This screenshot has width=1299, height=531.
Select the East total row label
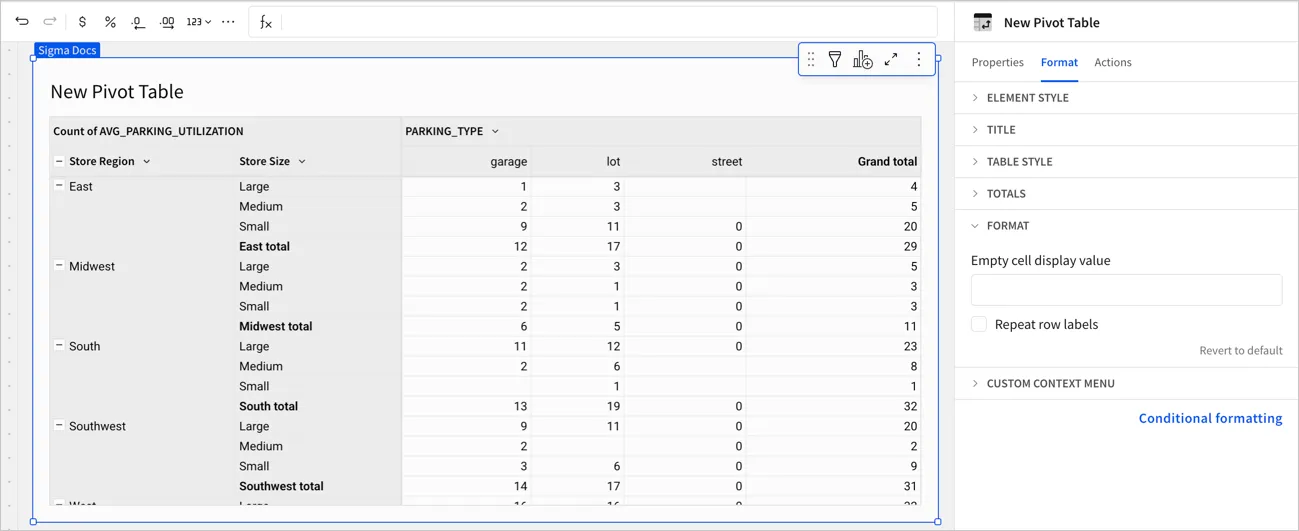tap(264, 246)
